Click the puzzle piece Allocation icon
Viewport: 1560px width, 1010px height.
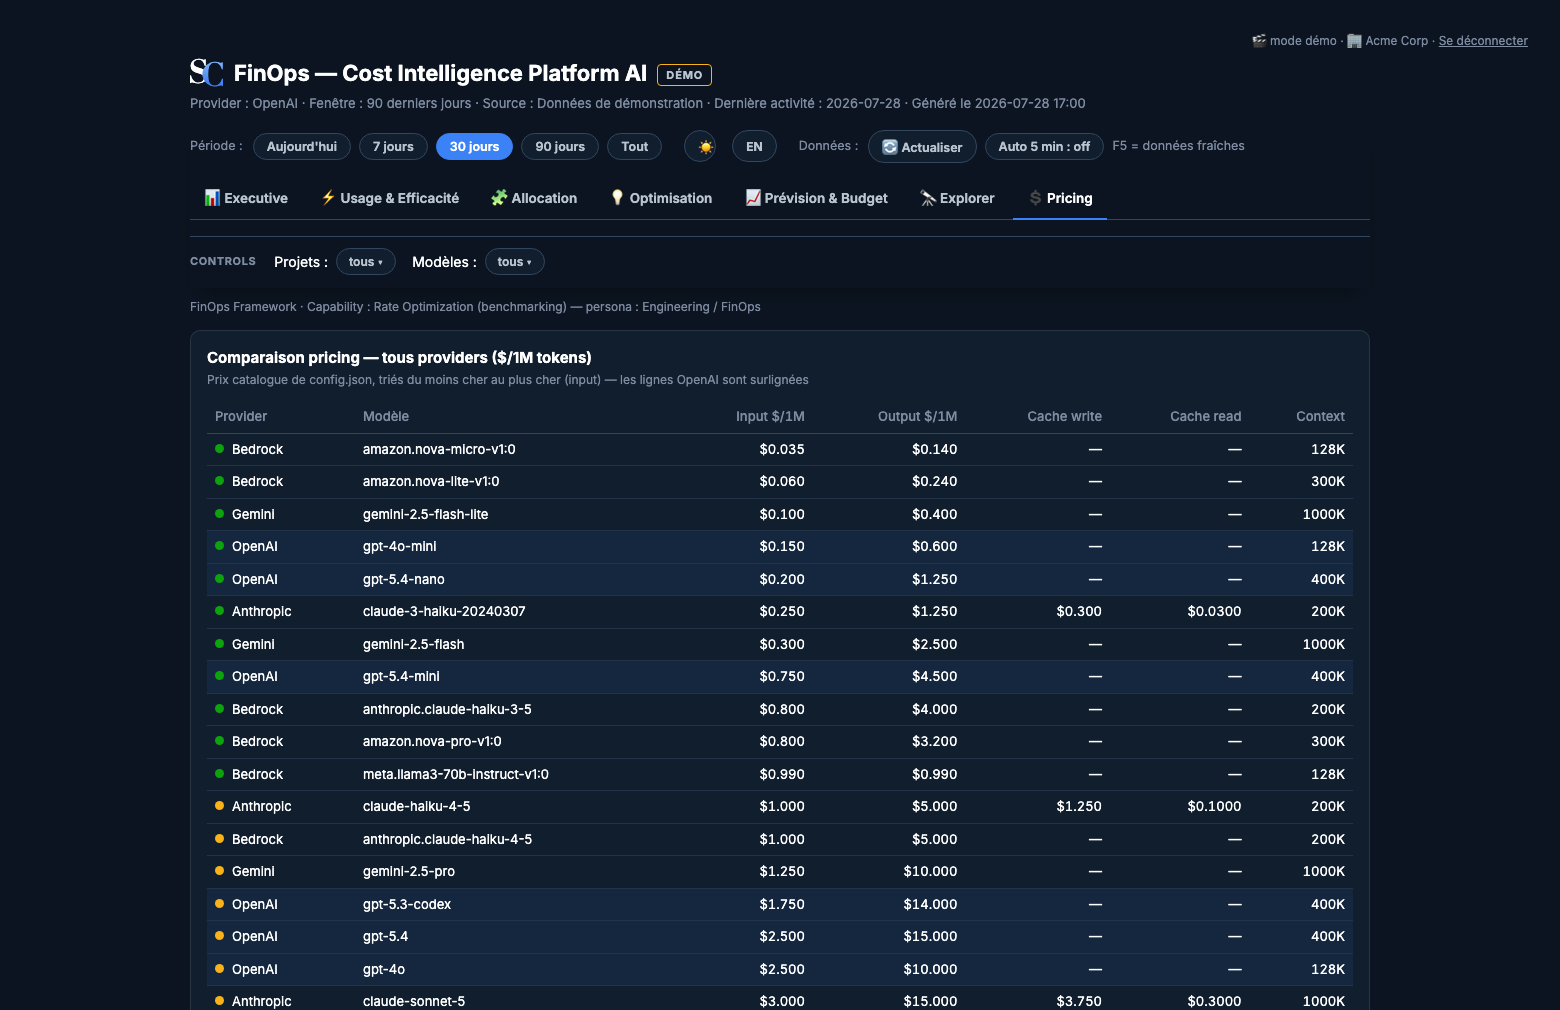(x=499, y=198)
